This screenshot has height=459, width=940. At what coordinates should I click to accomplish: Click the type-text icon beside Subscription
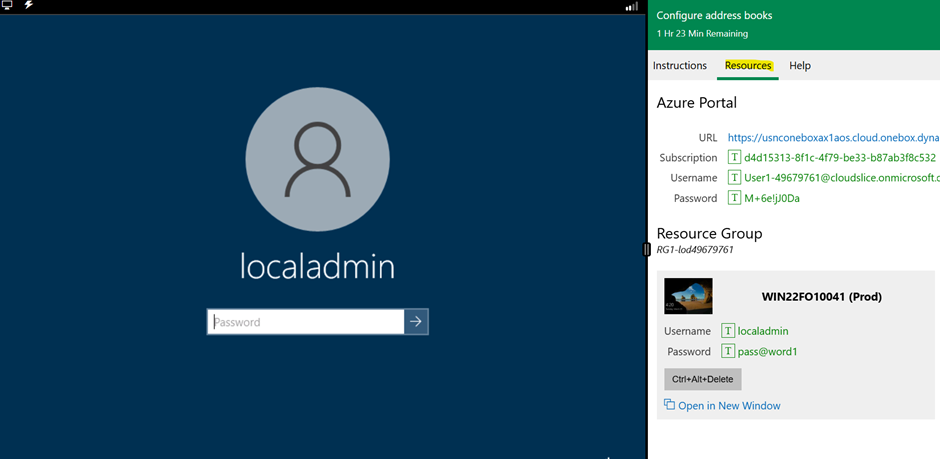(x=734, y=158)
